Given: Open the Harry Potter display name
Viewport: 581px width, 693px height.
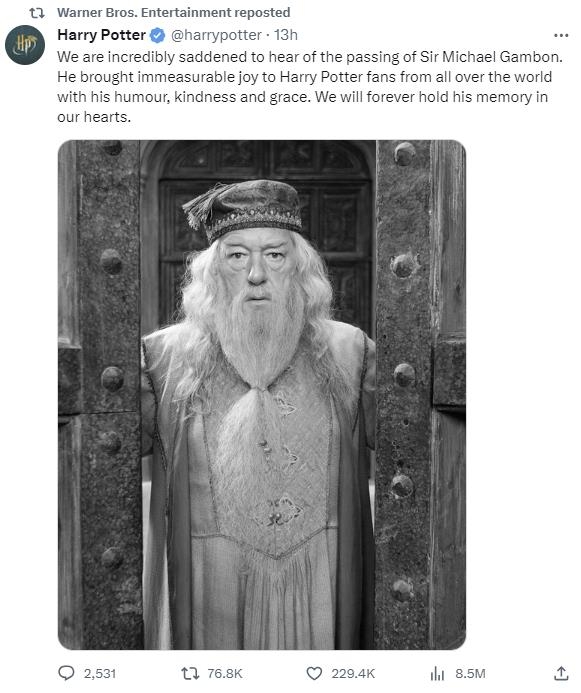Looking at the screenshot, I should click(102, 35).
